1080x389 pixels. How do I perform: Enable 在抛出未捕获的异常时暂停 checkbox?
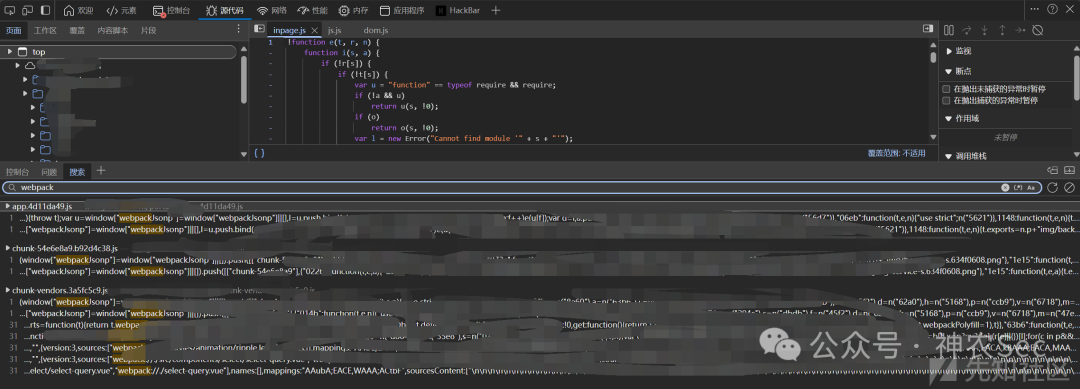[946, 90]
